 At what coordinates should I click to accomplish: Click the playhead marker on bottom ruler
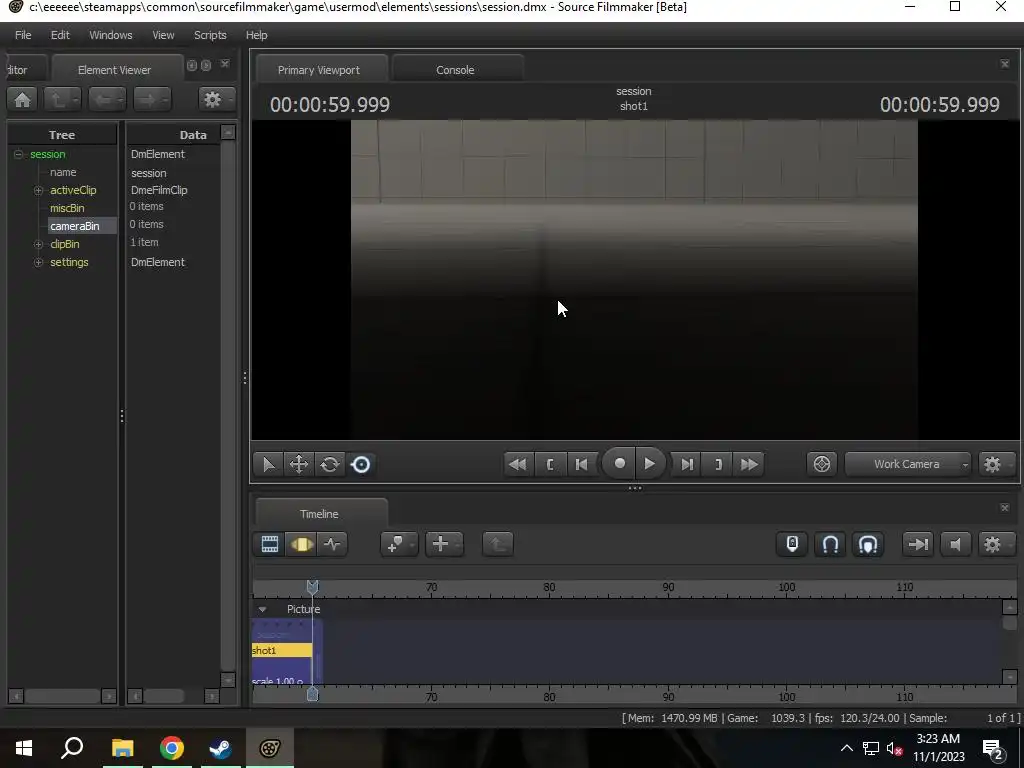coord(313,694)
